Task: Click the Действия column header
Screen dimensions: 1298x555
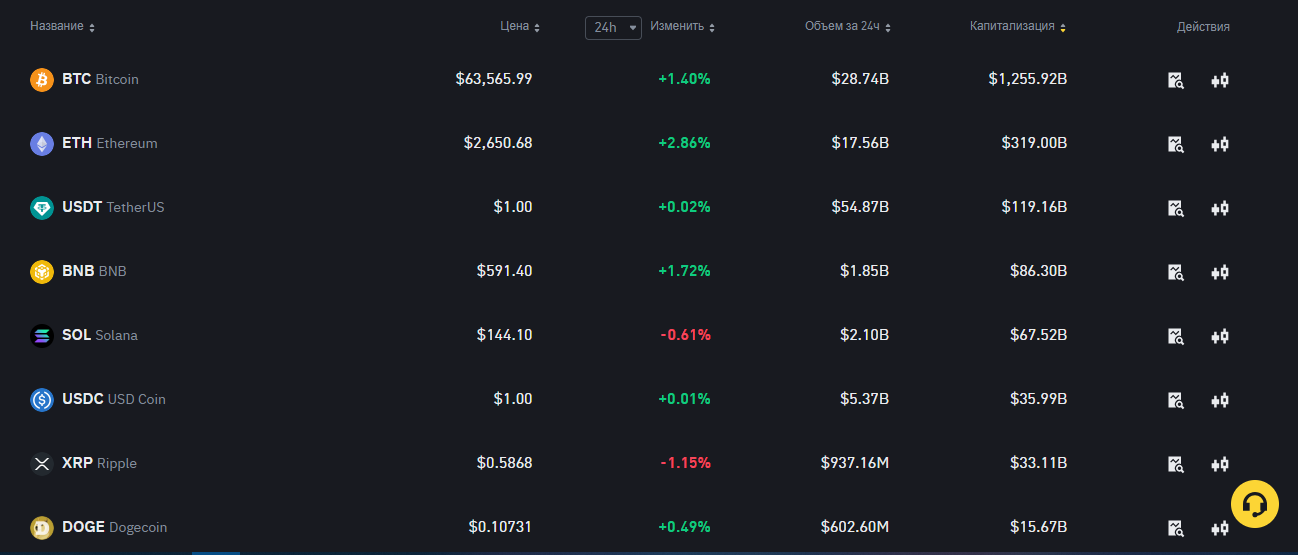Action: click(x=1203, y=27)
